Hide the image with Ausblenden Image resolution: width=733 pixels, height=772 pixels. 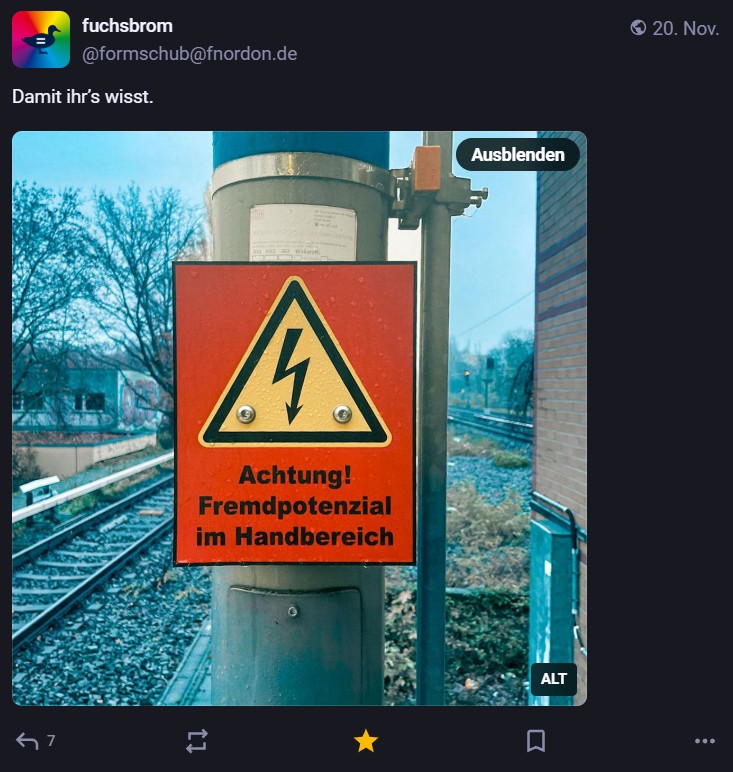tap(518, 155)
